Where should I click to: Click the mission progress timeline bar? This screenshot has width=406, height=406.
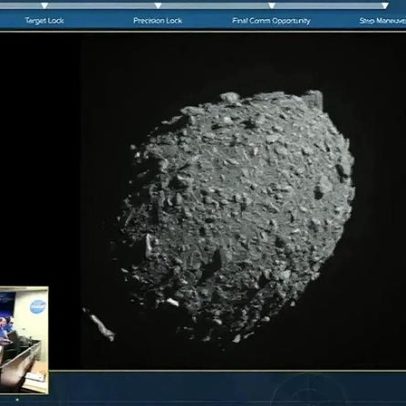(194, 6)
